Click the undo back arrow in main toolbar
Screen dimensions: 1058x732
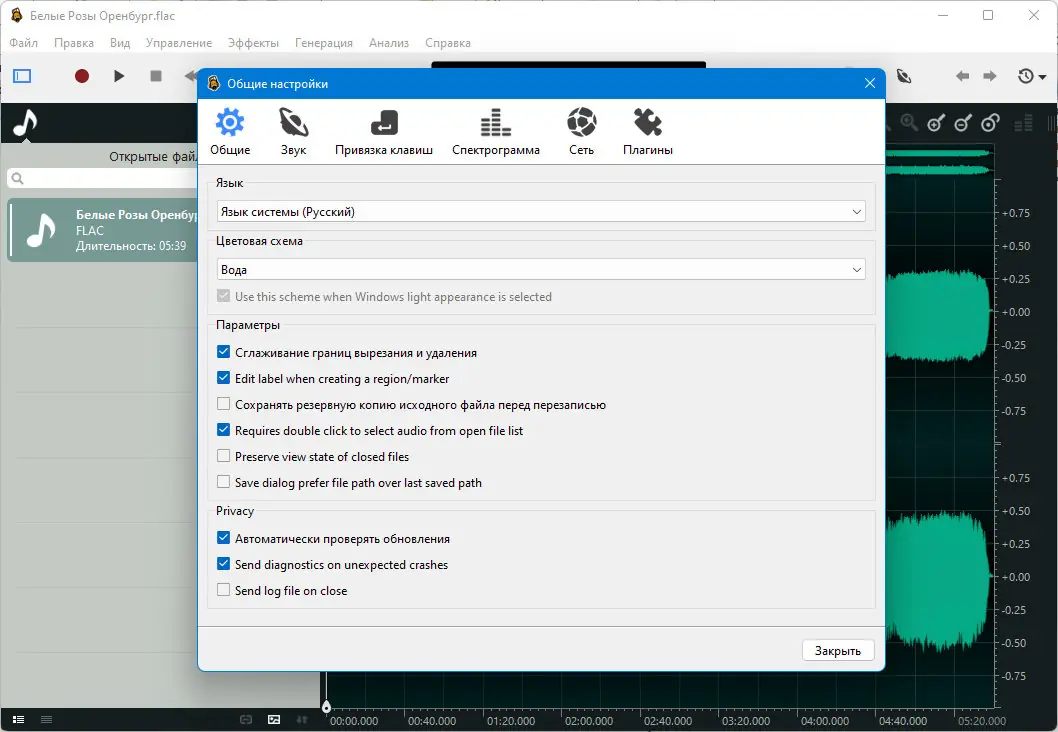point(962,76)
